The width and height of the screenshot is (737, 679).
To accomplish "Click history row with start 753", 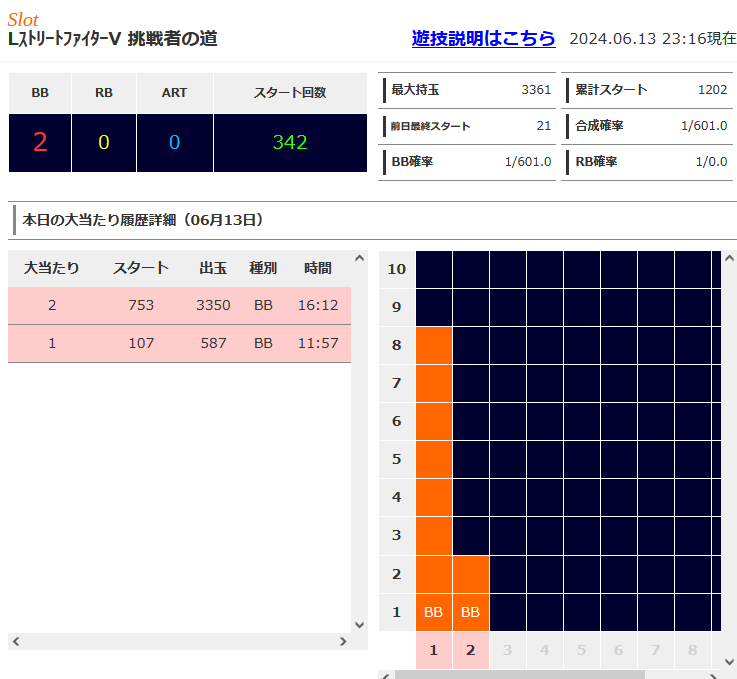I will click(x=180, y=305).
